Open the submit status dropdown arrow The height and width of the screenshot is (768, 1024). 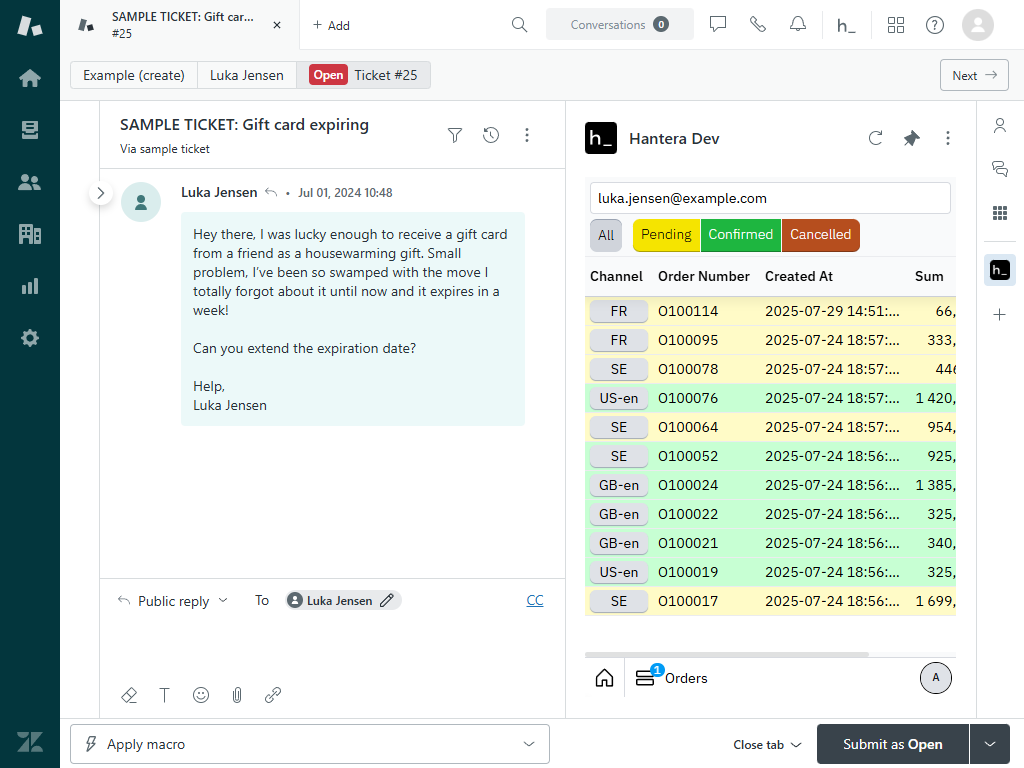pos(990,744)
